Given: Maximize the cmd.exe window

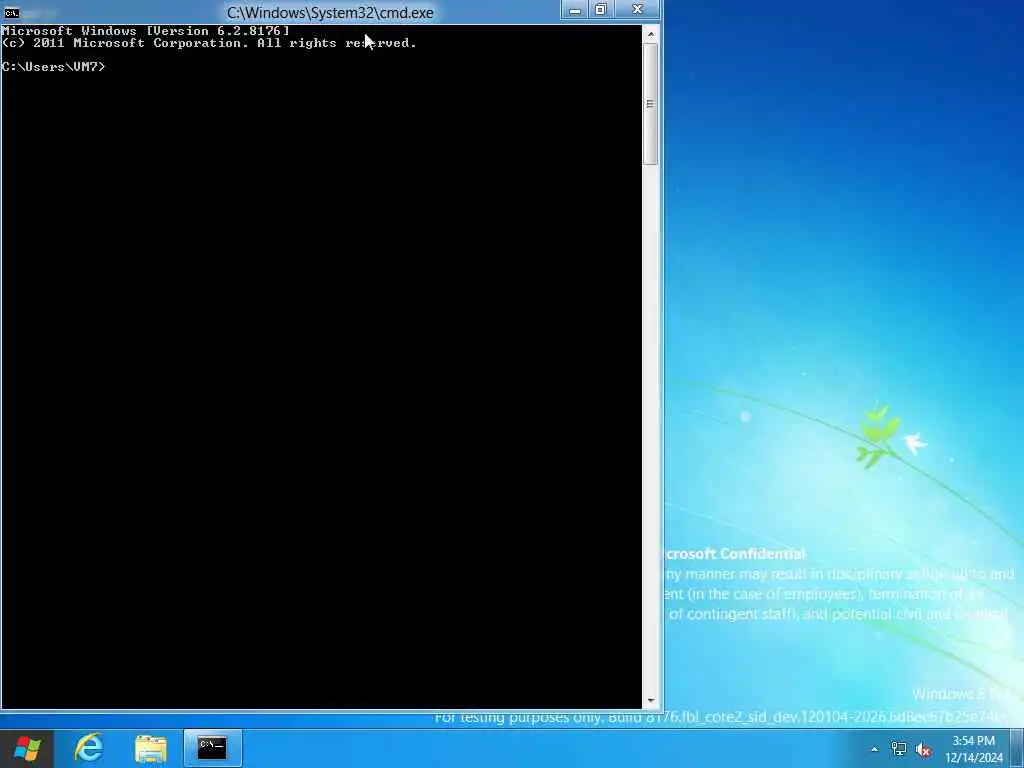Looking at the screenshot, I should 601,10.
